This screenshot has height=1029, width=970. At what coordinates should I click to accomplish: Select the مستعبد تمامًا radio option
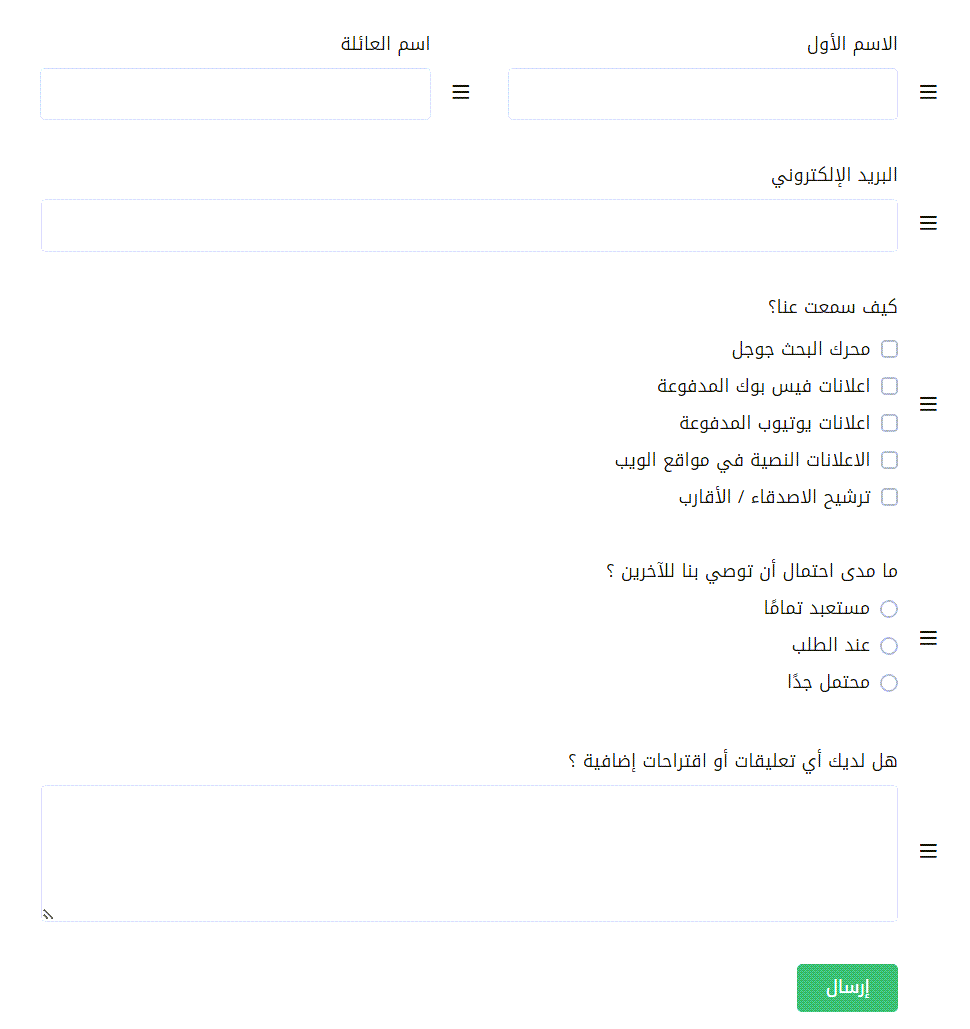[x=889, y=609]
